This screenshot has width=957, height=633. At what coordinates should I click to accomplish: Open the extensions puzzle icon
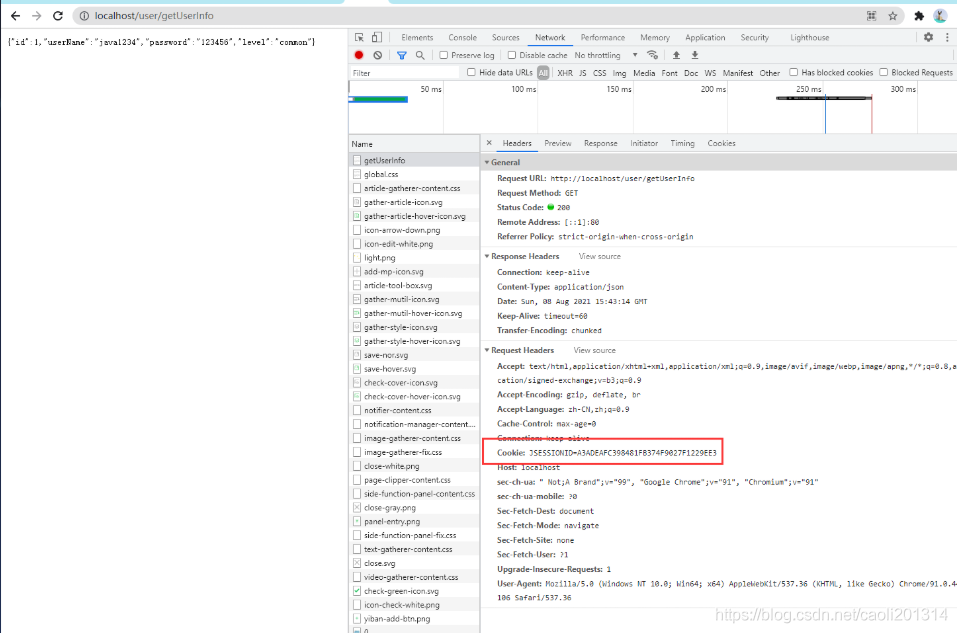tap(919, 16)
